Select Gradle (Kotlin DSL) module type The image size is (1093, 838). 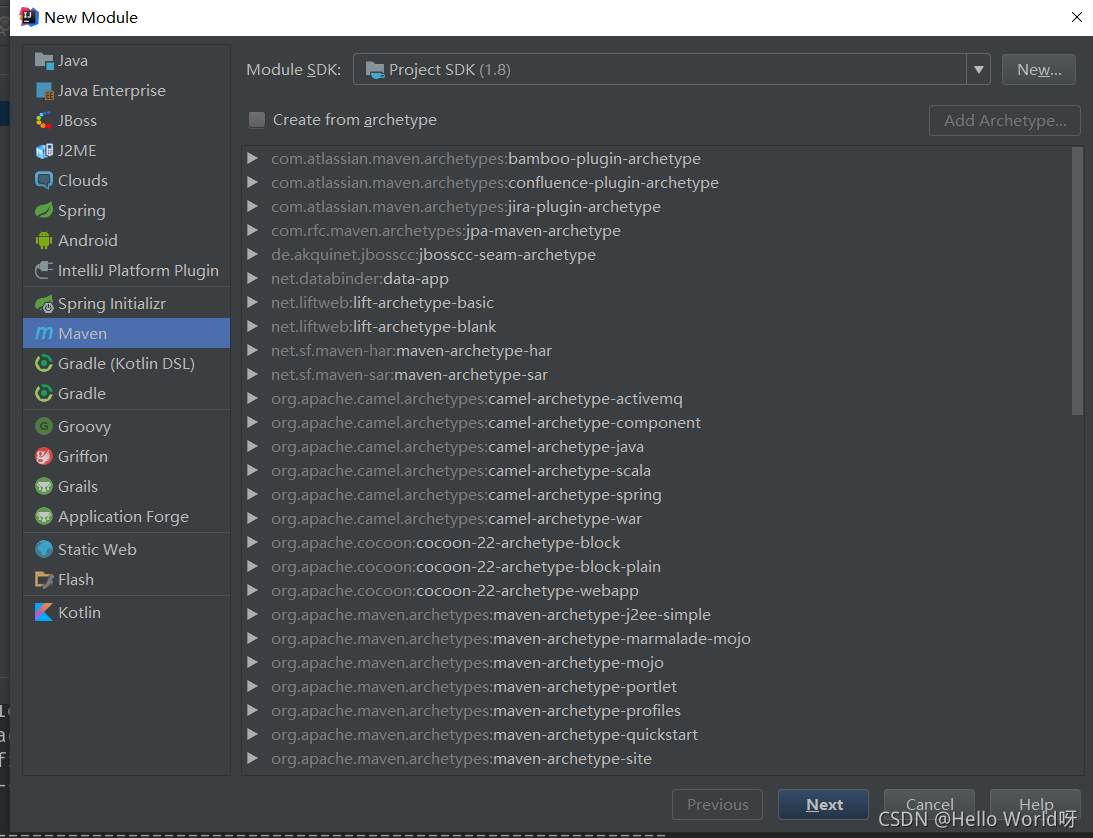(x=126, y=363)
